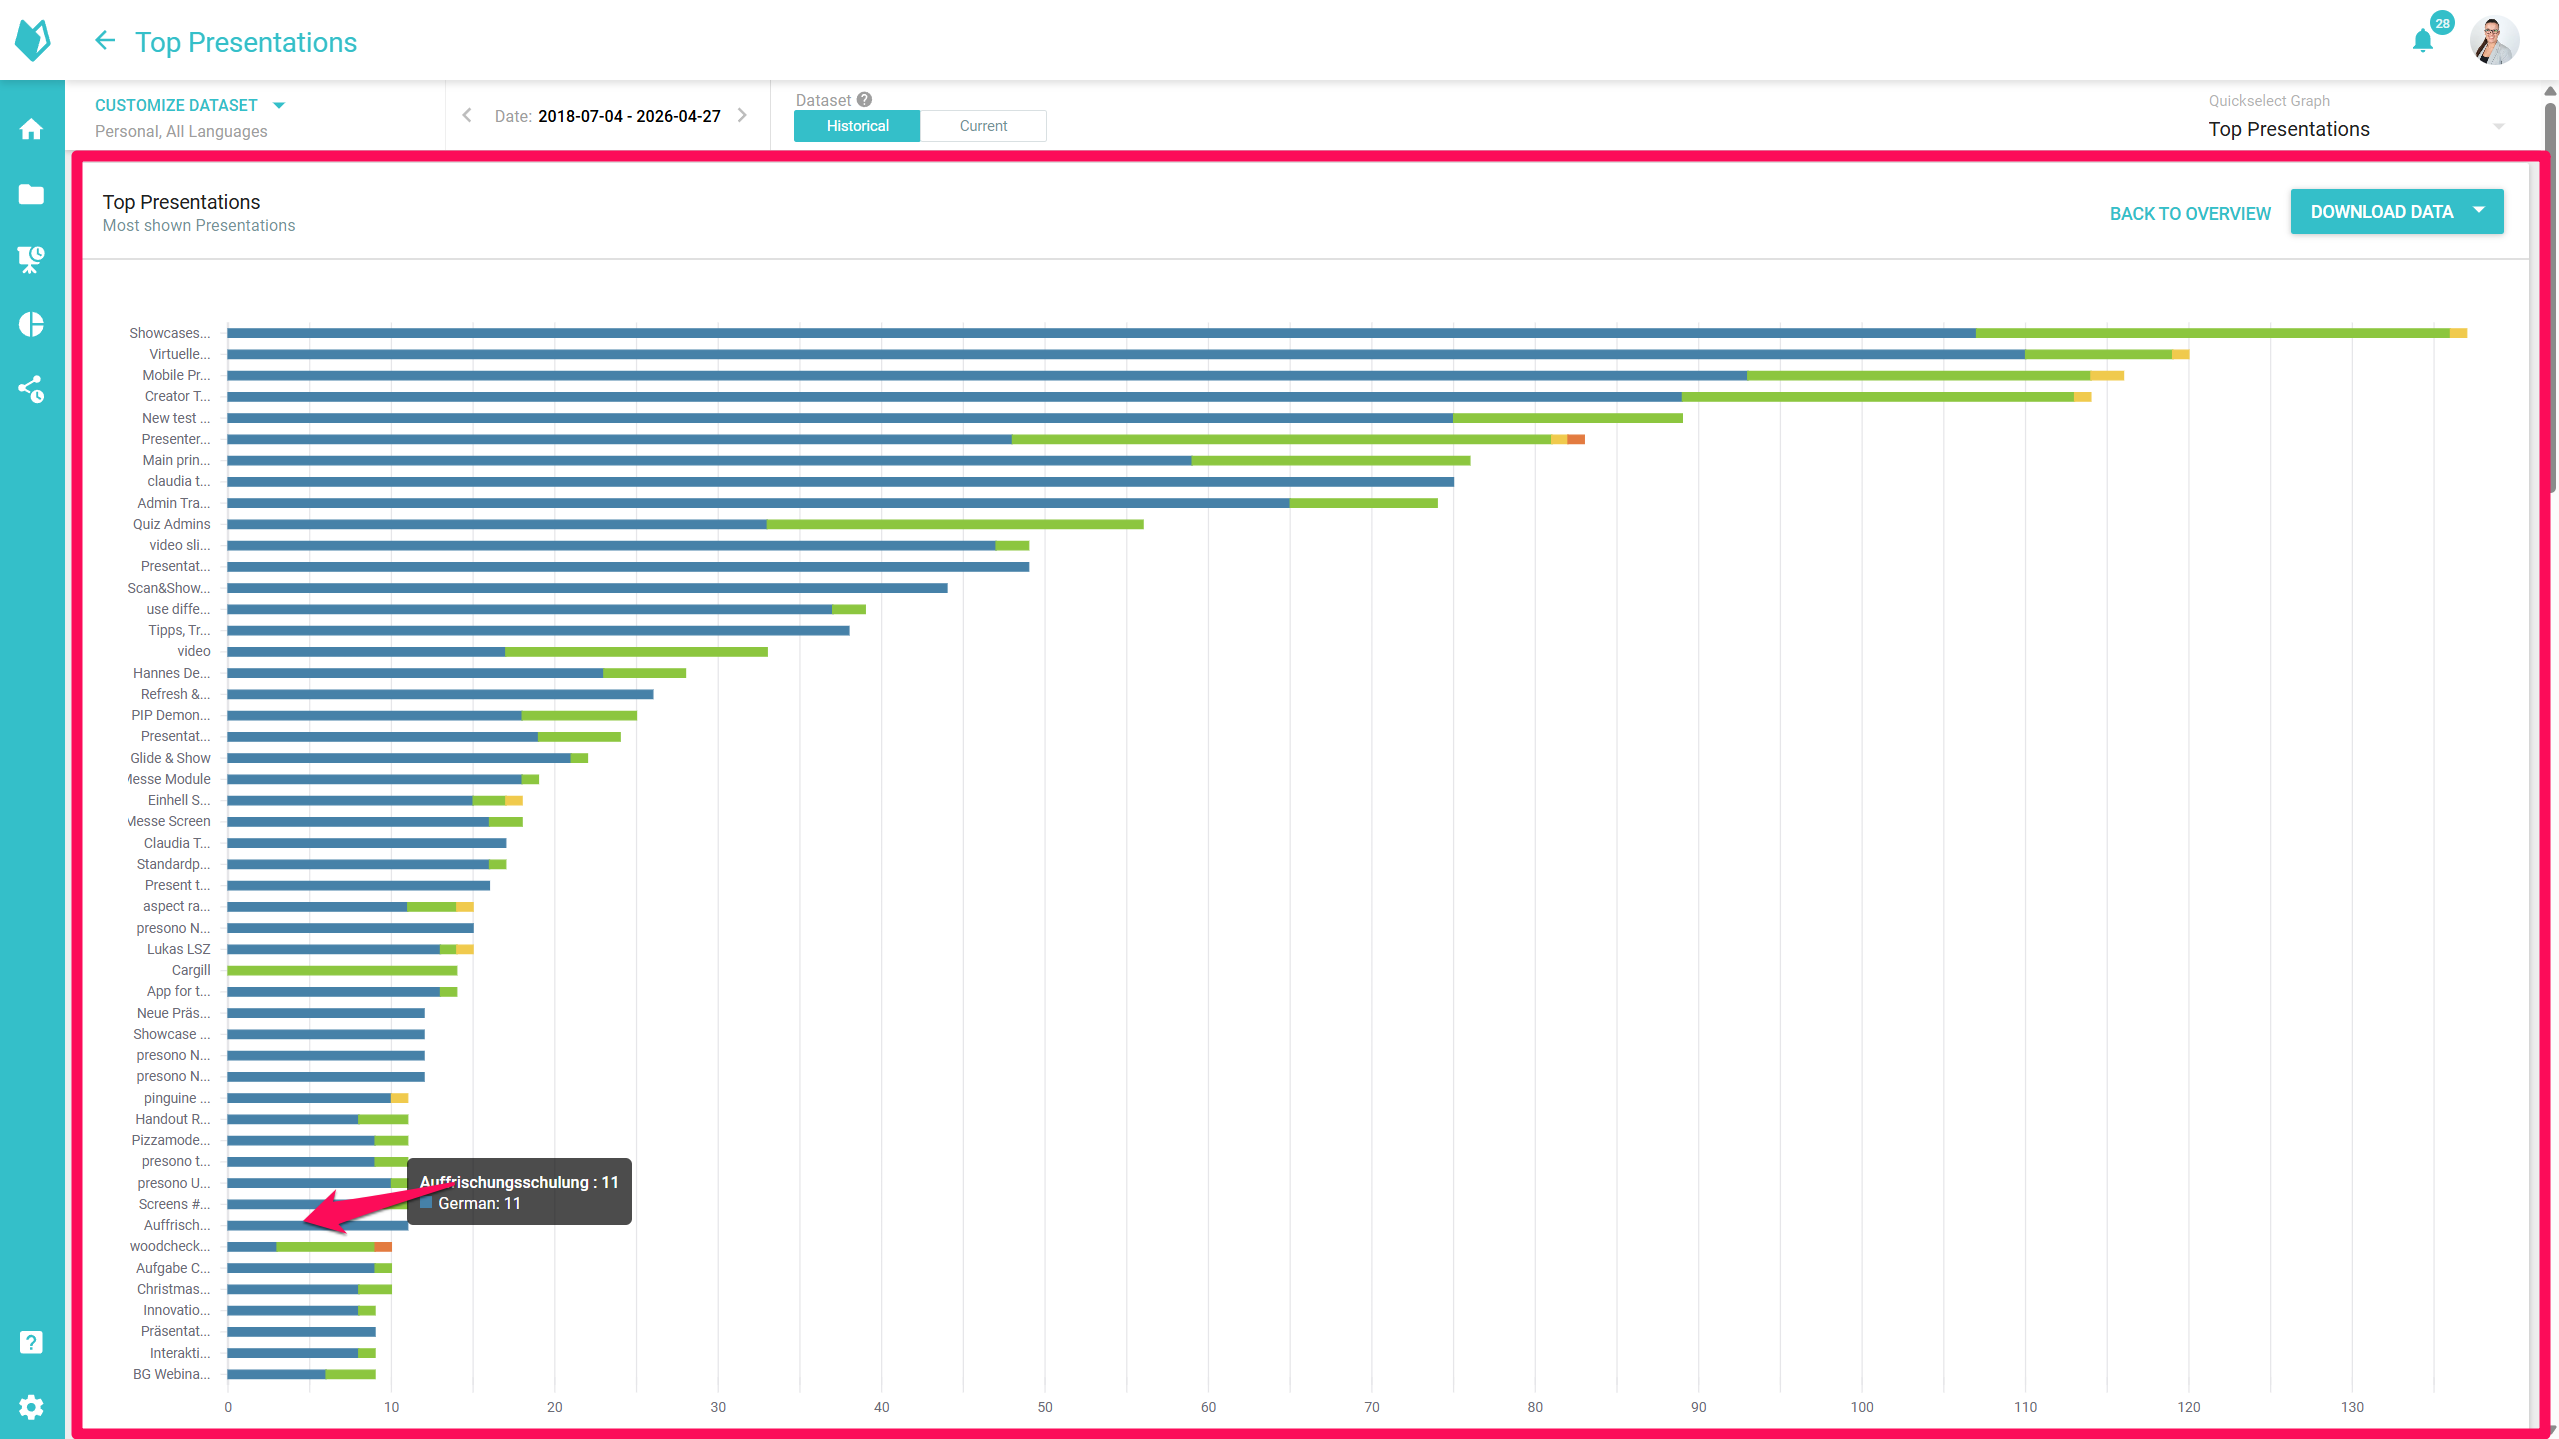The image size is (2559, 1439).
Task: Open the Quickselect Graph dropdown
Action: (x=2358, y=129)
